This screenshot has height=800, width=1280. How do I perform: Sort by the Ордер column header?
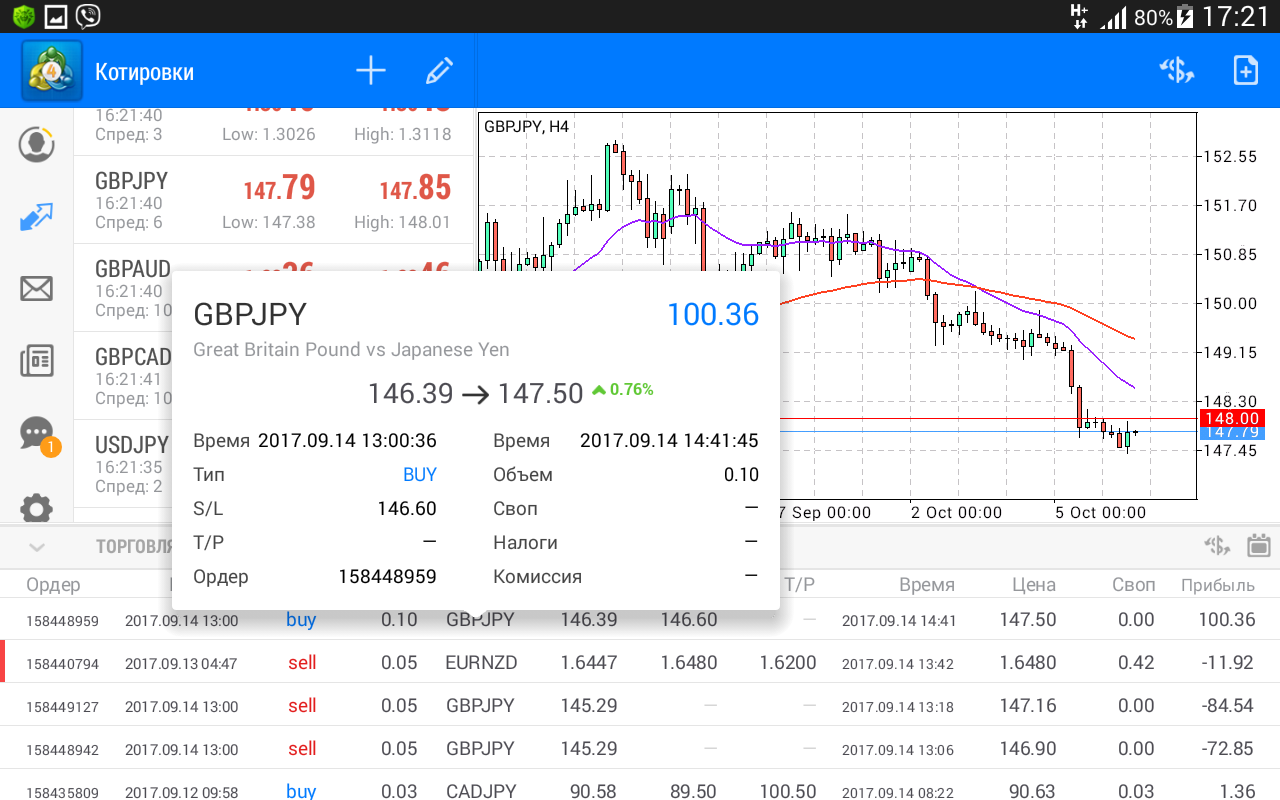point(53,585)
